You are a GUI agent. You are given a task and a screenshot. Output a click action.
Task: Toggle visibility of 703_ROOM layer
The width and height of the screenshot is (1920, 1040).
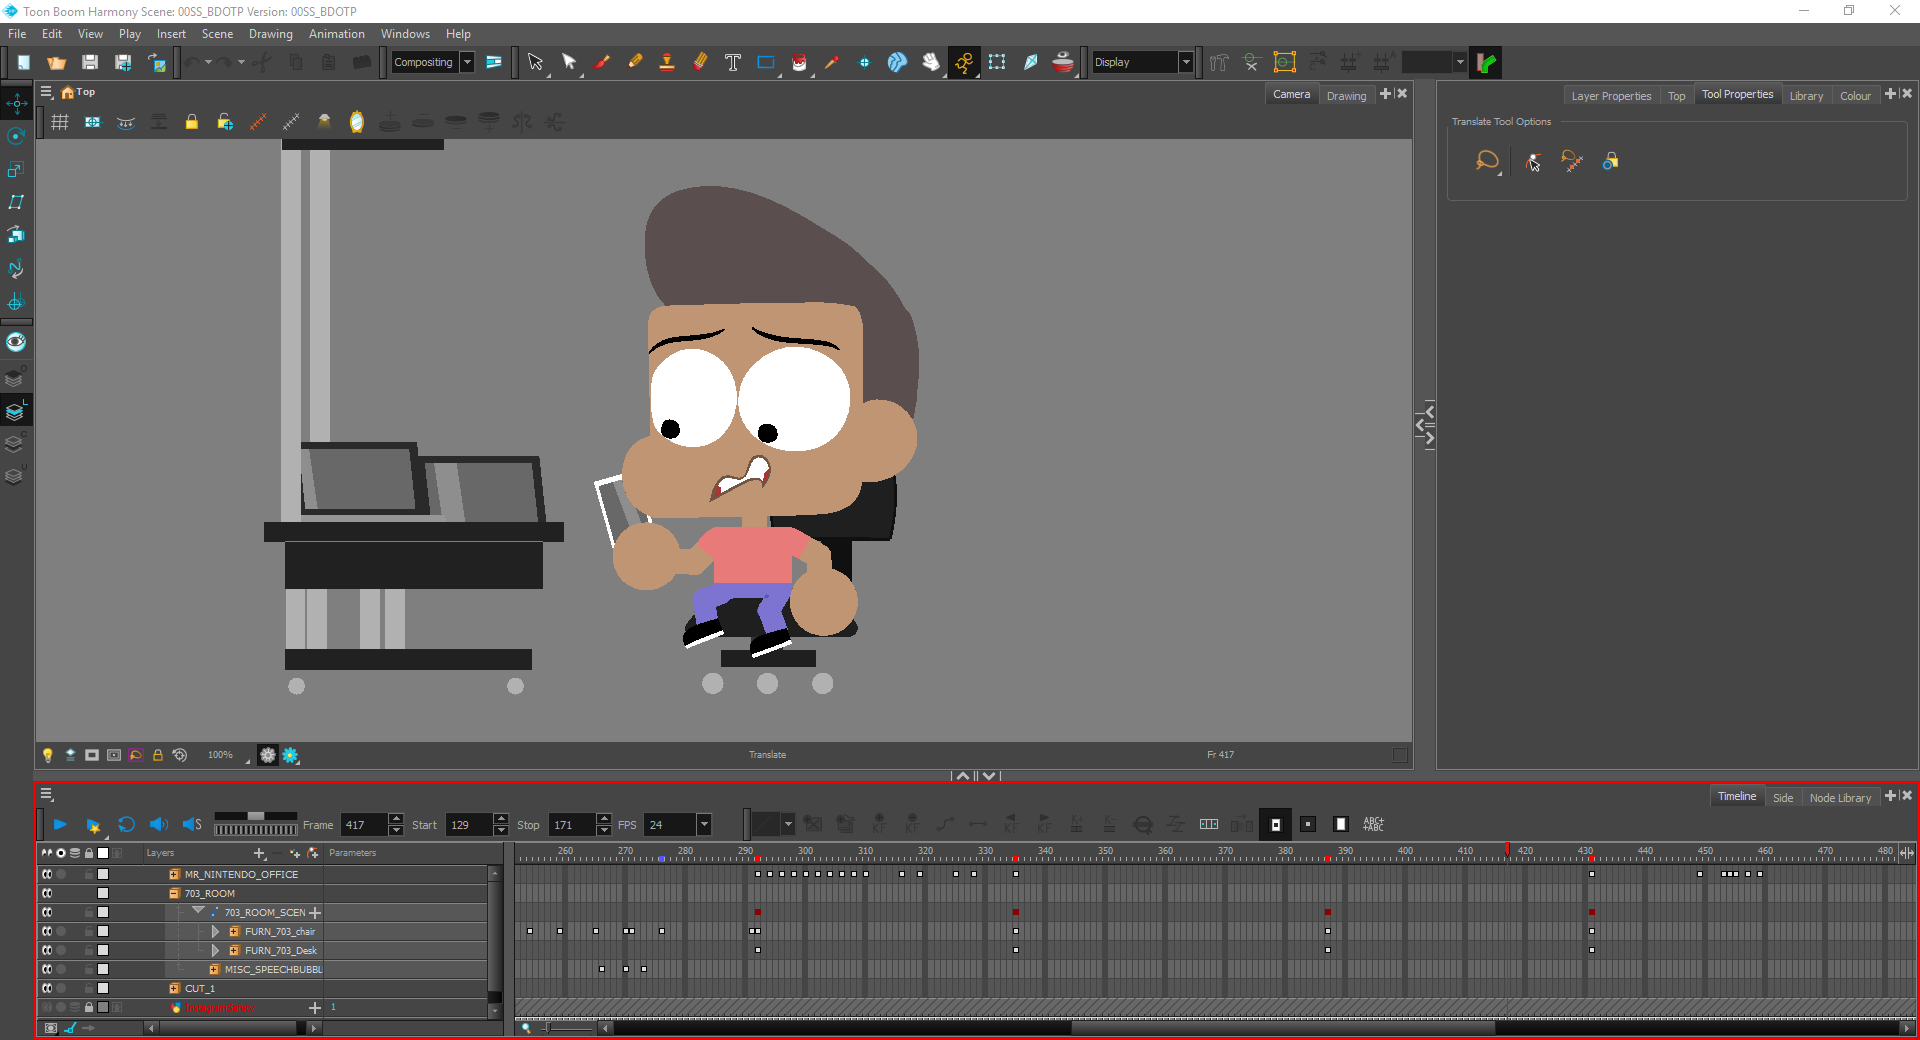(47, 893)
